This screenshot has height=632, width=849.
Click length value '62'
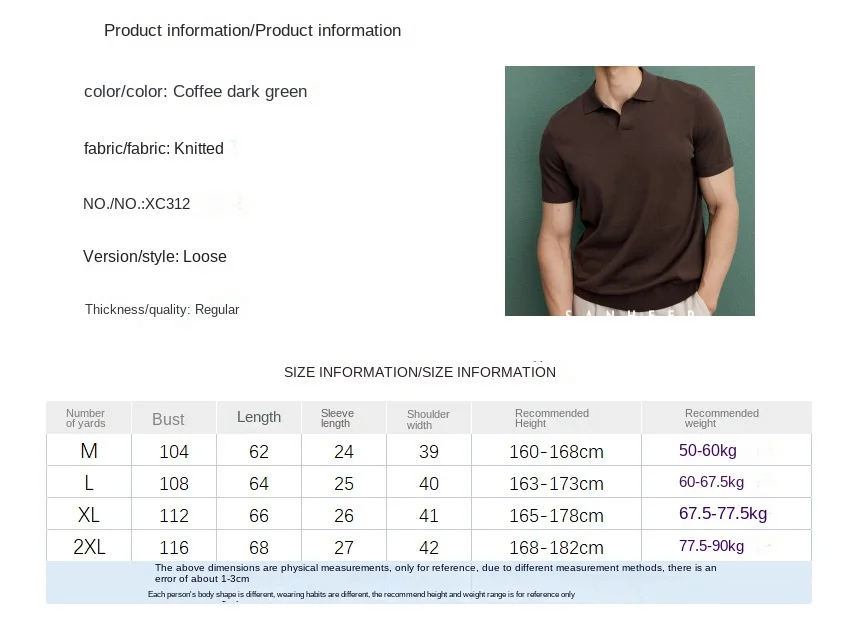tap(259, 452)
